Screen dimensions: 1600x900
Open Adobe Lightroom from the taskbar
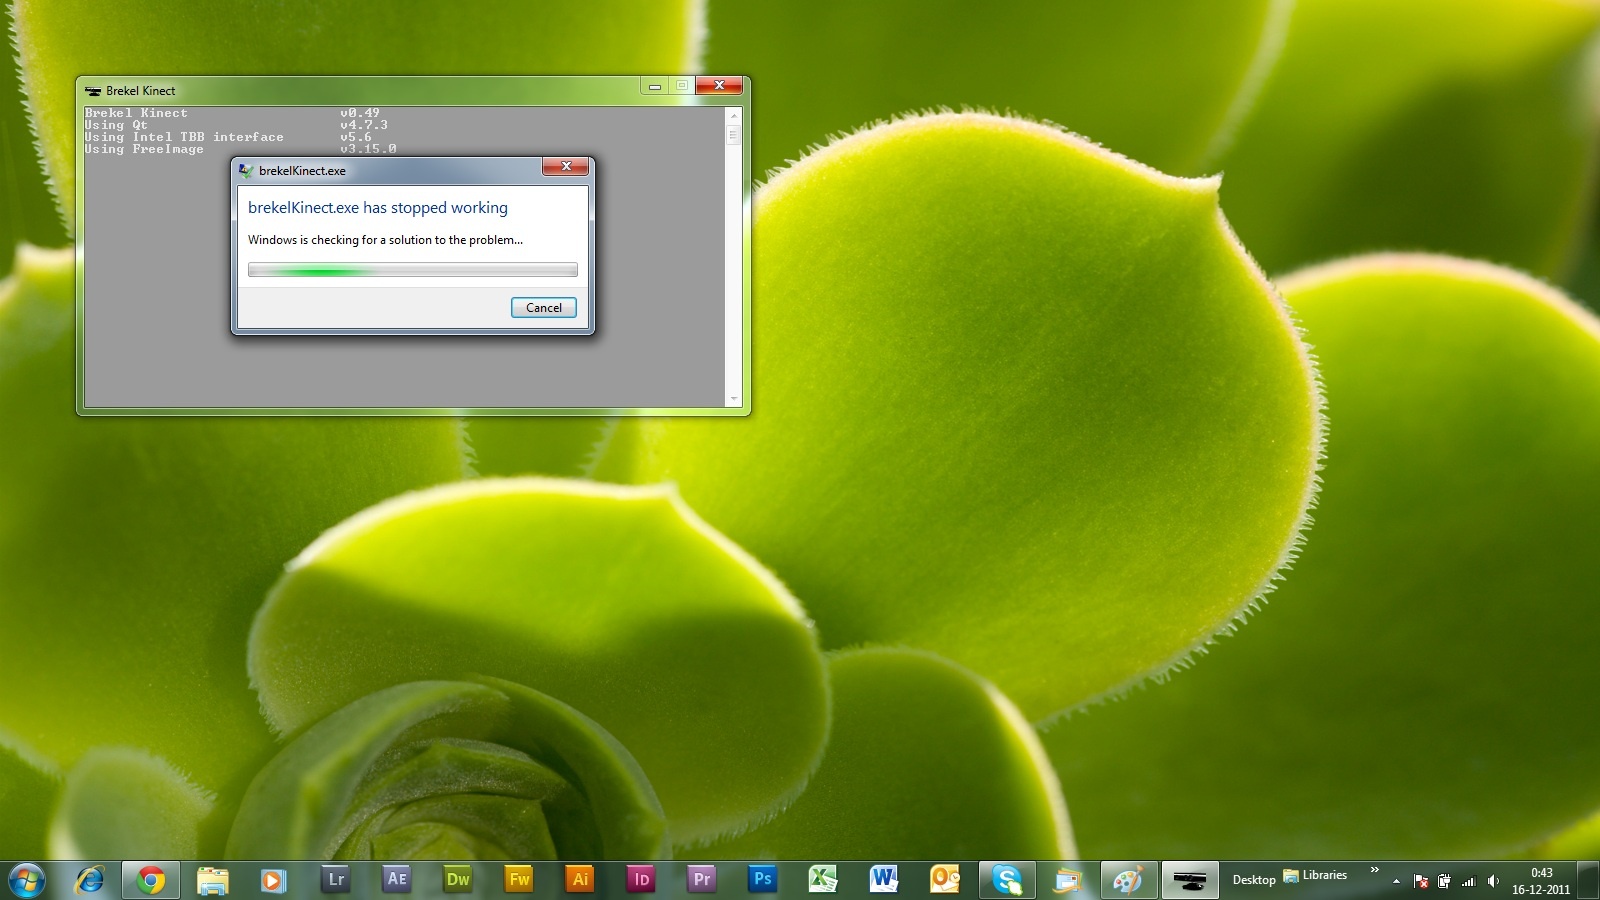click(335, 880)
